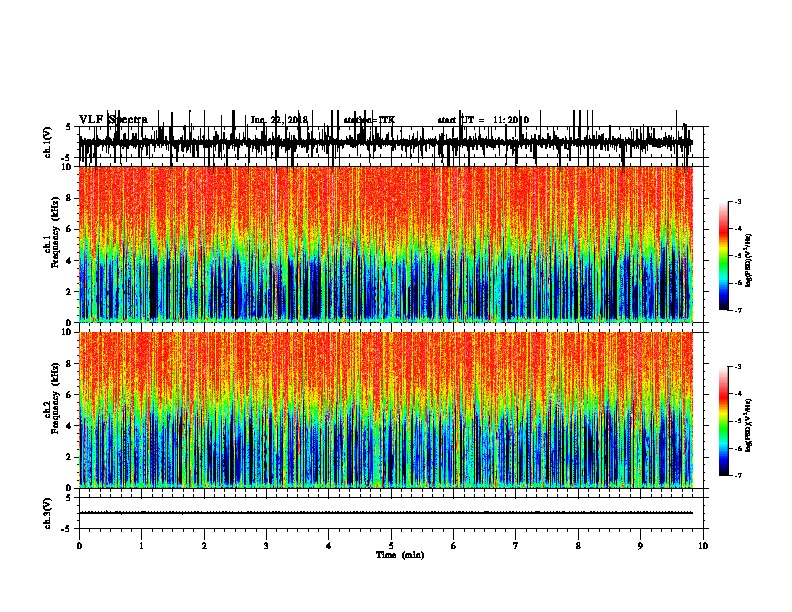Click the -3 value on ch.2 color bar
This screenshot has width=792, height=612.
(738, 367)
